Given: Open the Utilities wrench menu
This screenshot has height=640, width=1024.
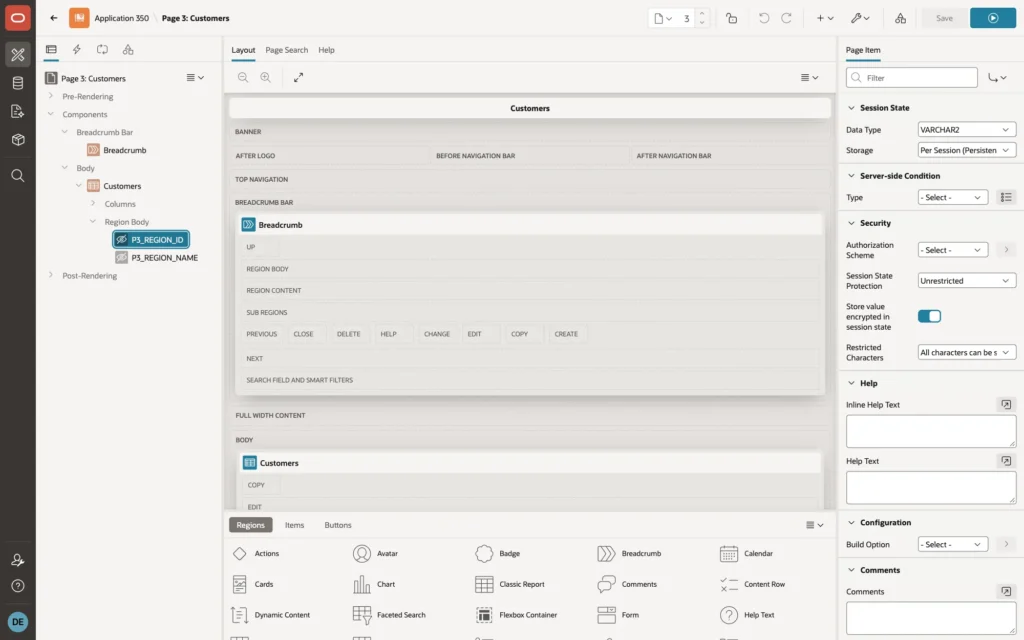Looking at the screenshot, I should pos(860,18).
